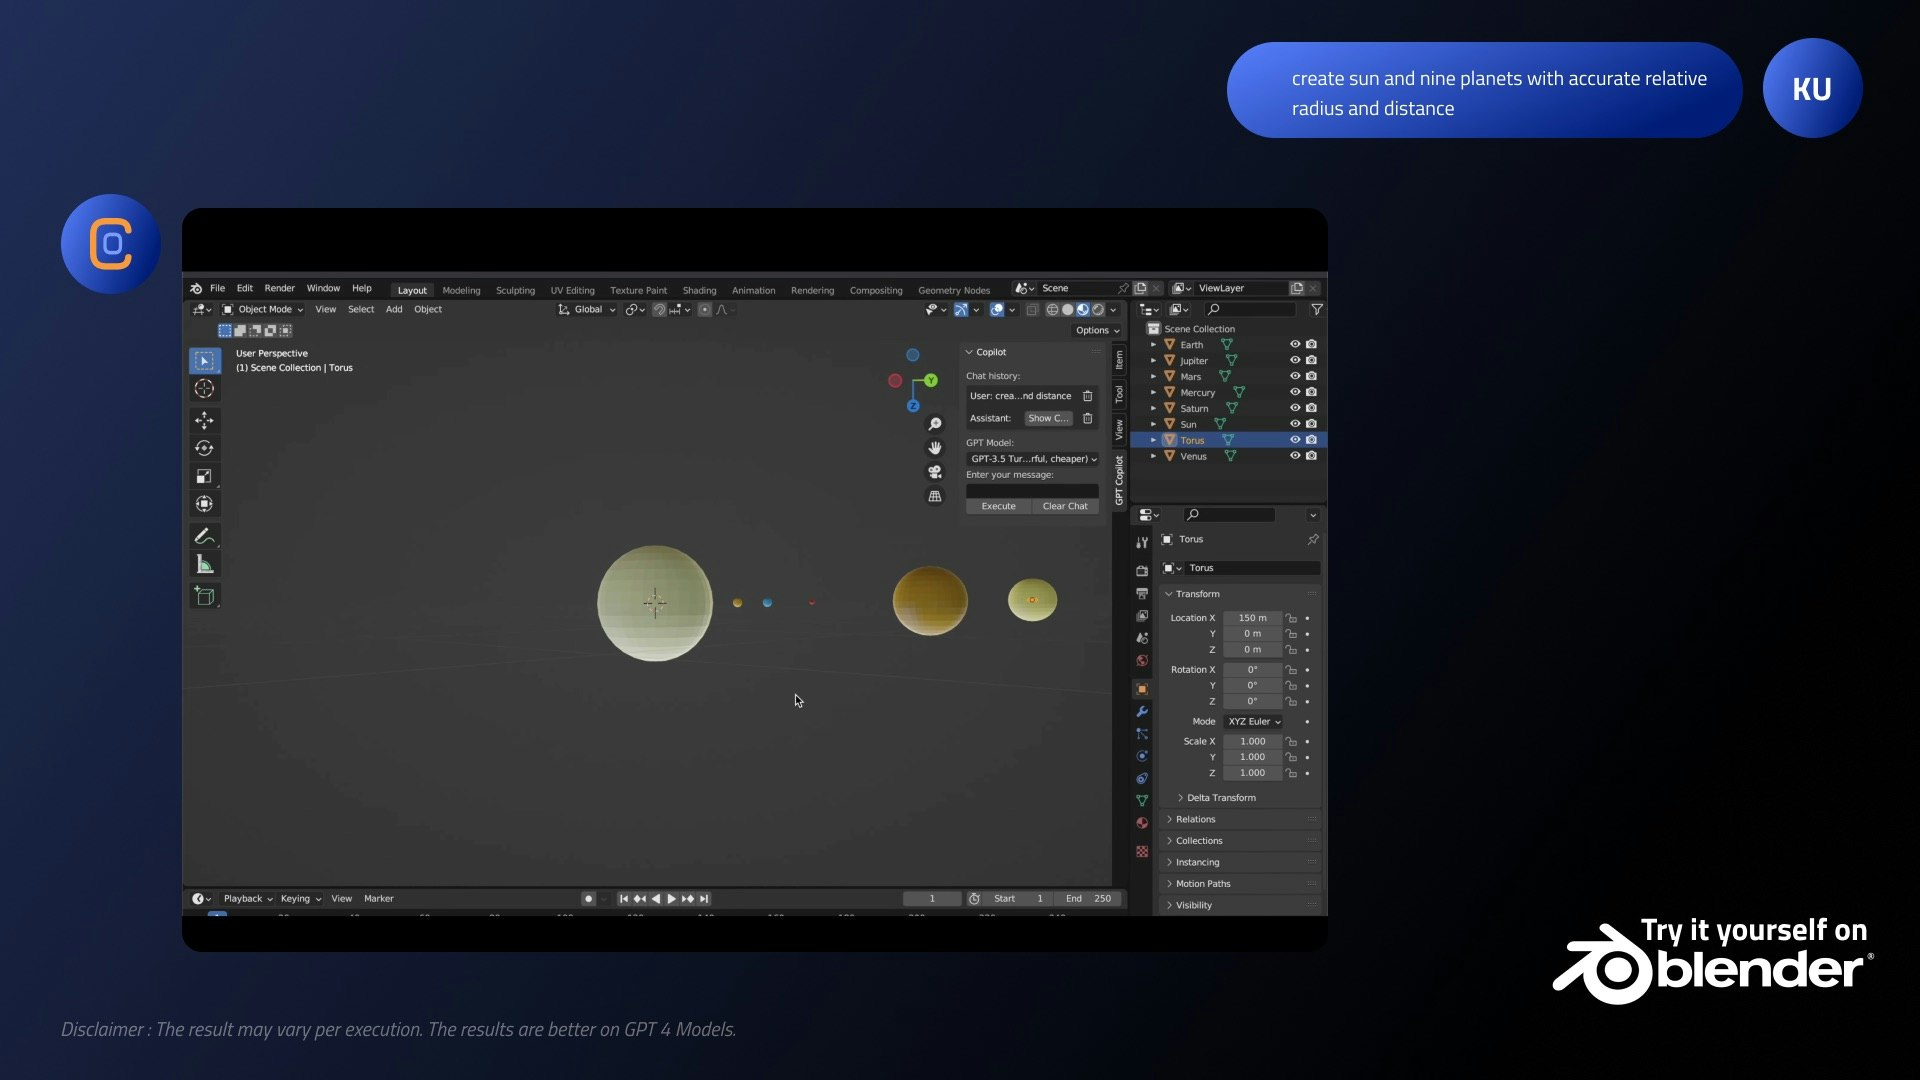Open the Object Mode dropdown
Screen dimensions: 1920x1080
pyautogui.click(x=263, y=310)
